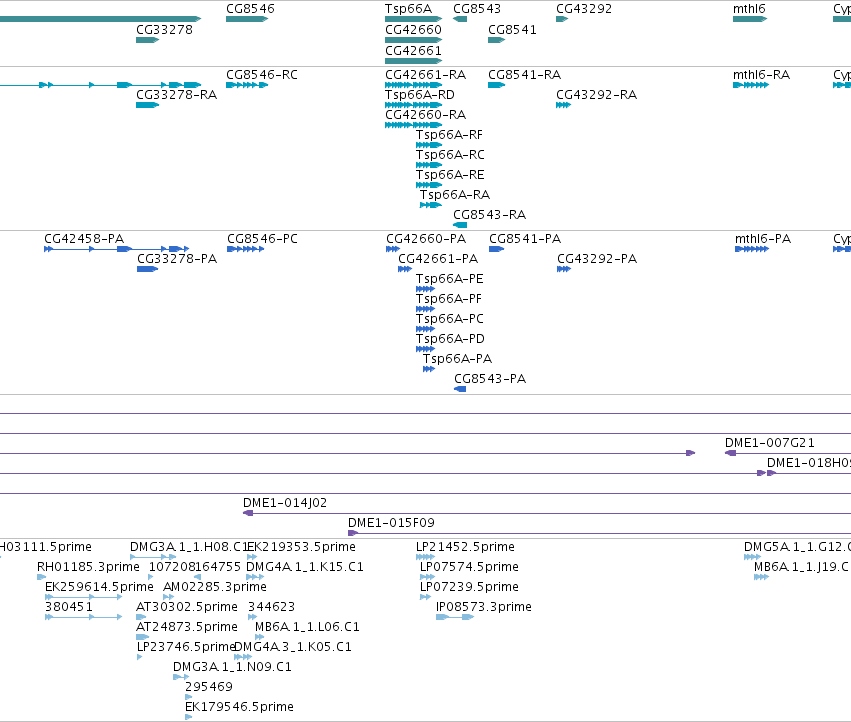The height and width of the screenshot is (722, 851).
Task: Click the CG8546-RC transcript label
Action: [262, 74]
